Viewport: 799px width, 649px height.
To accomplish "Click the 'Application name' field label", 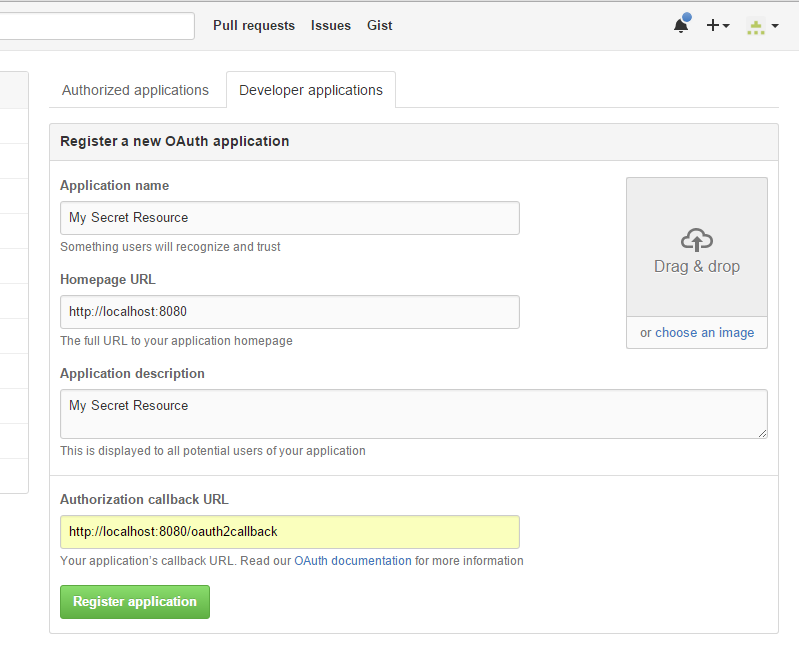I will [114, 186].
